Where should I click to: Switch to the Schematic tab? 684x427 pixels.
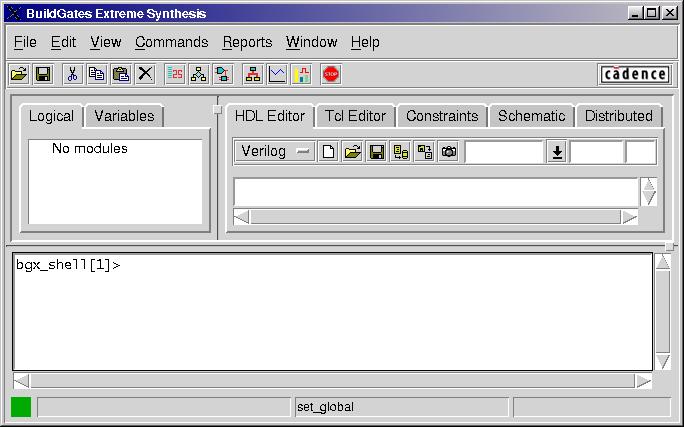tap(532, 116)
